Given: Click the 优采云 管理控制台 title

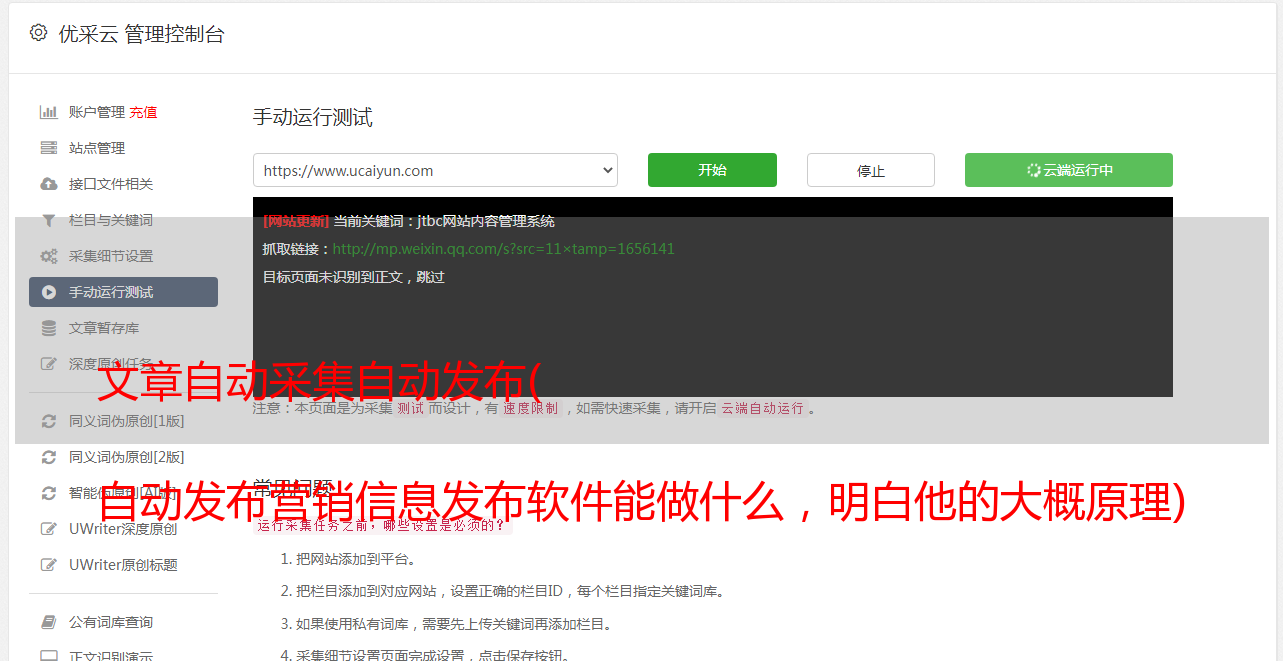Looking at the screenshot, I should 141,34.
